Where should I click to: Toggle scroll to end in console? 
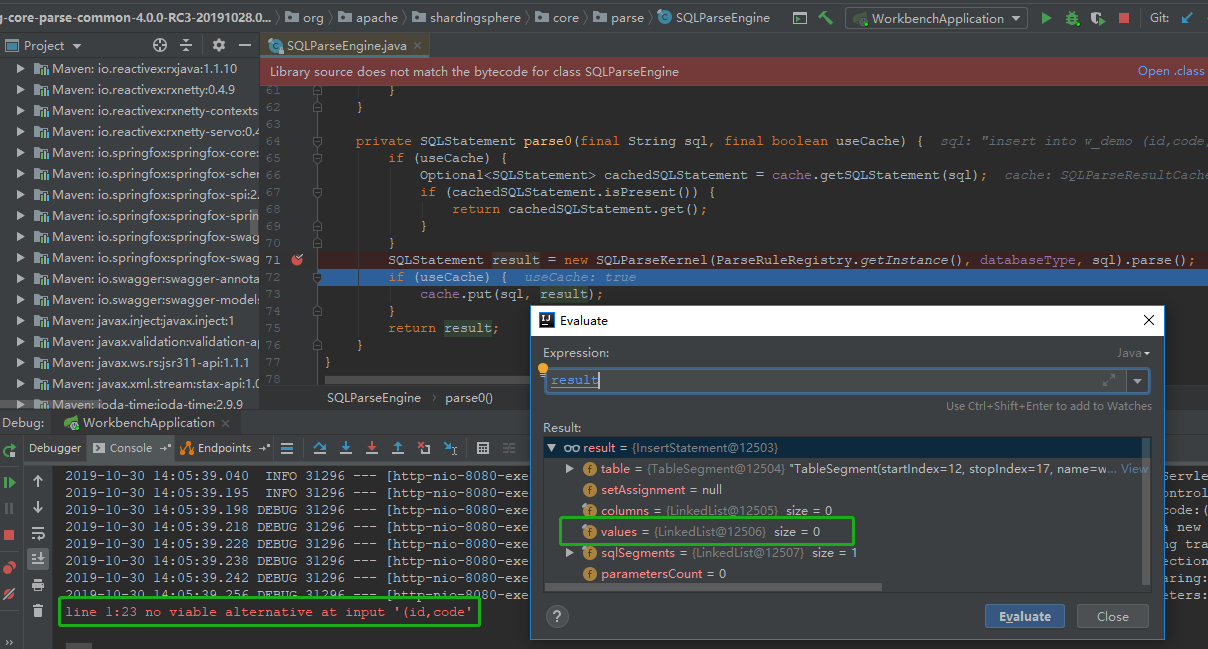pyautogui.click(x=38, y=558)
